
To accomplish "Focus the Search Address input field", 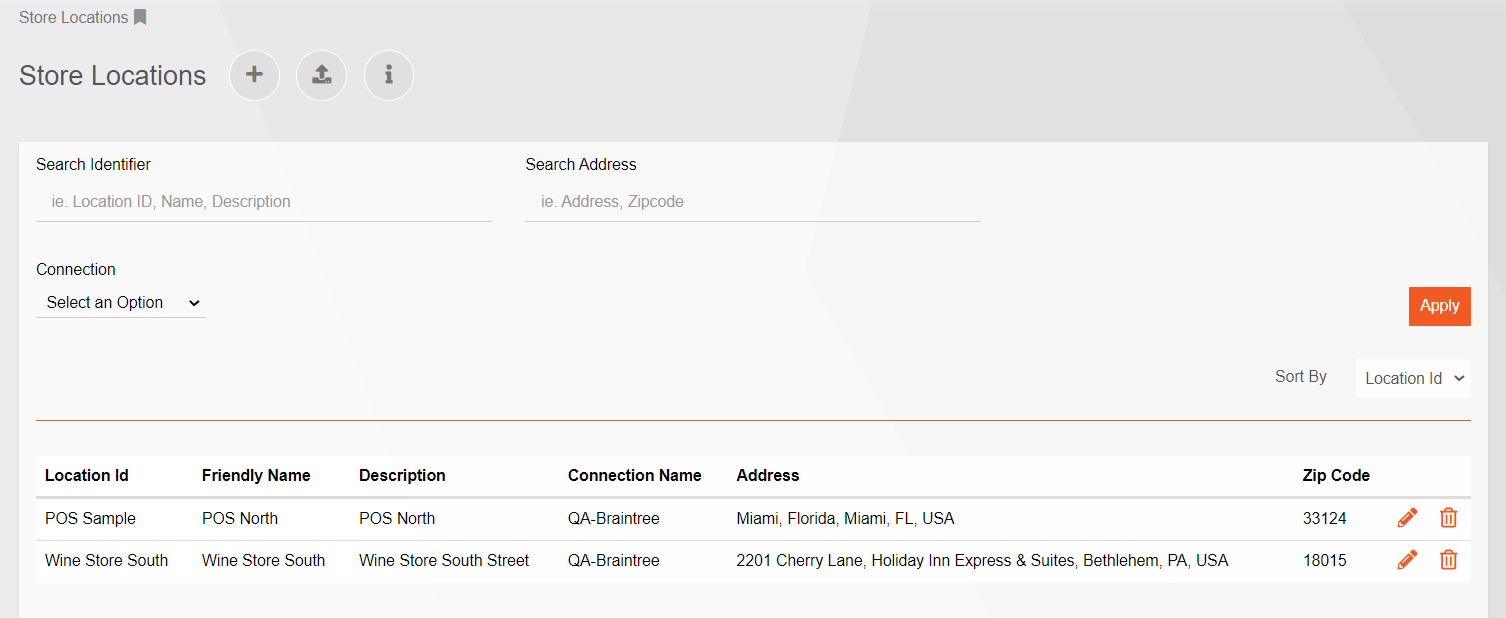I will 753,201.
